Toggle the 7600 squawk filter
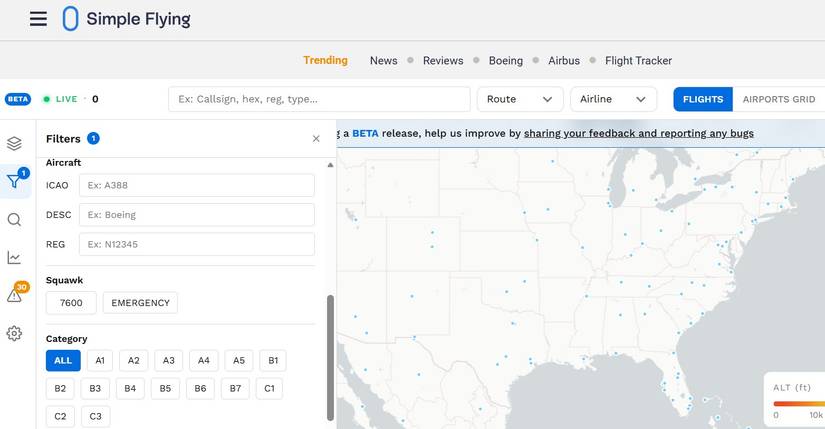 click(x=71, y=303)
